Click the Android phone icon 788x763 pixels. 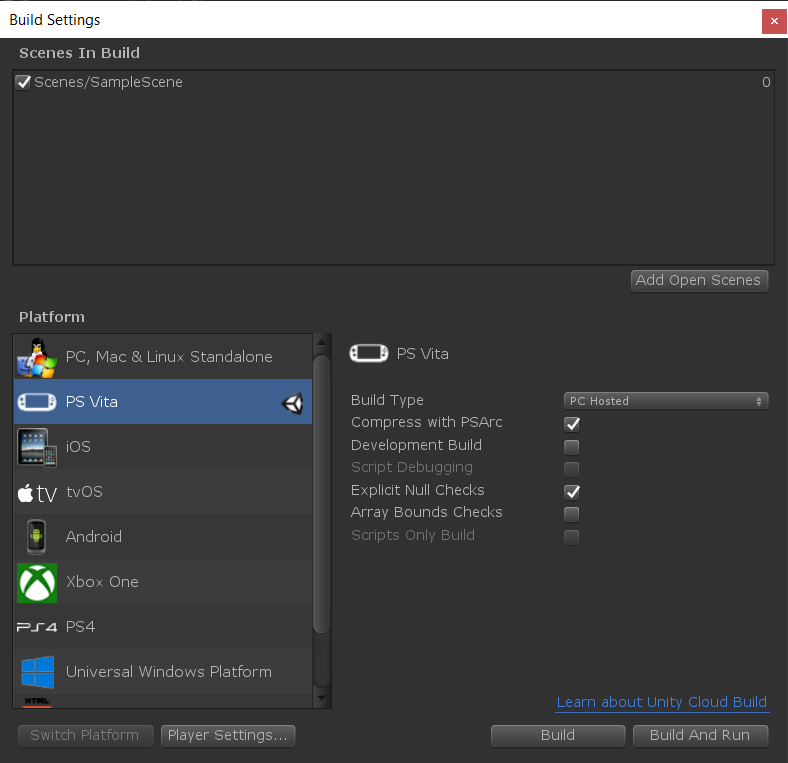click(36, 537)
